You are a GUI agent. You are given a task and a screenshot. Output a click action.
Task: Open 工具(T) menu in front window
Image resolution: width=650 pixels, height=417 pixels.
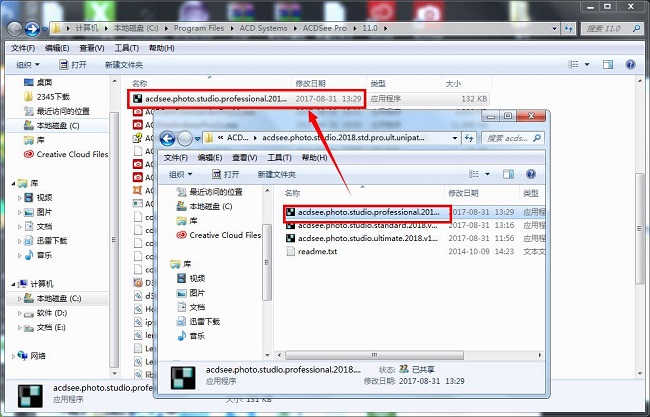tap(279, 158)
